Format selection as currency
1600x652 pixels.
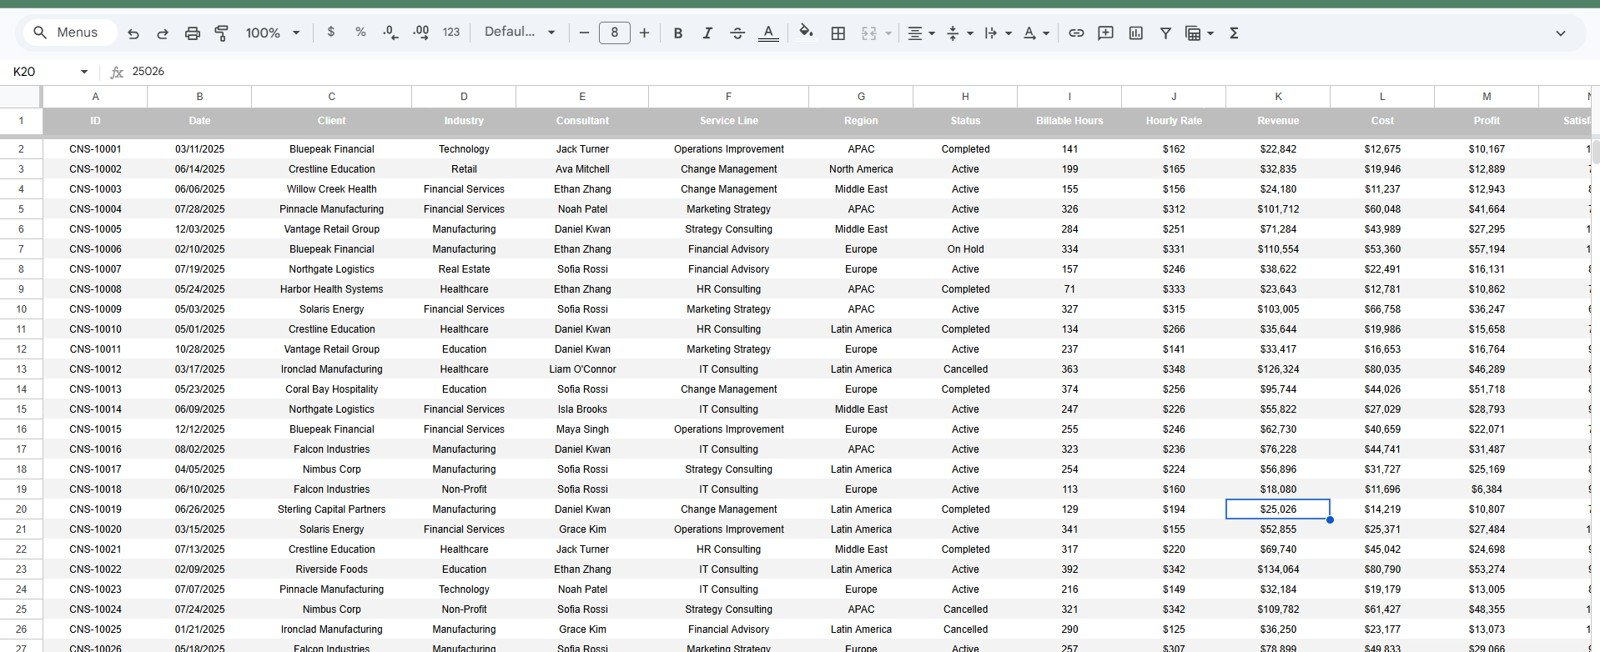(x=331, y=33)
